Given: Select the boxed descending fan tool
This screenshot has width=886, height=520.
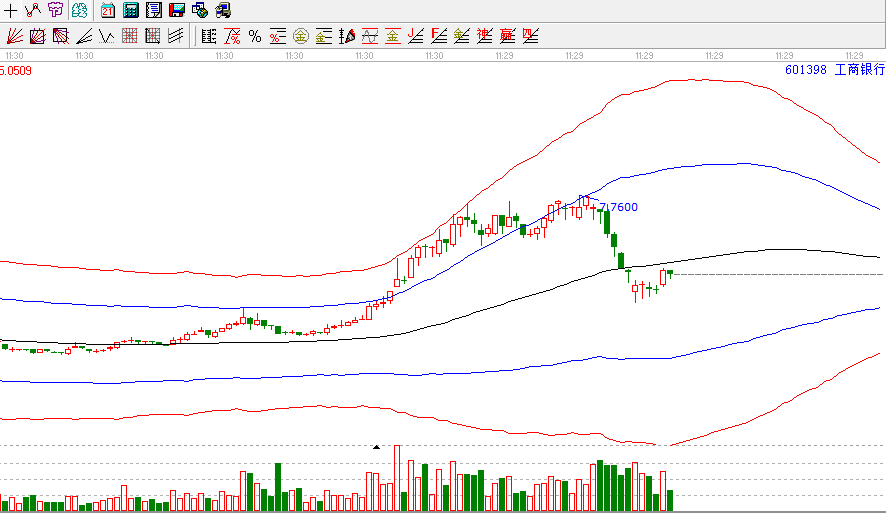Looking at the screenshot, I should 60,36.
